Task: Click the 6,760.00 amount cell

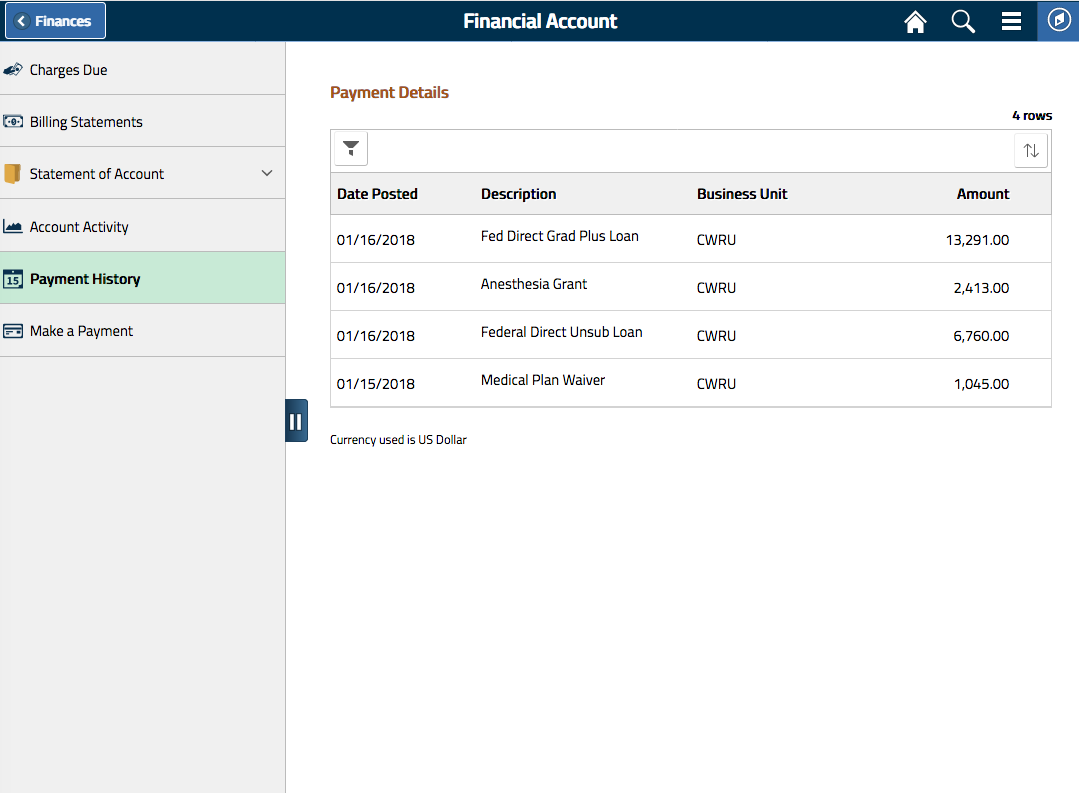Action: (x=981, y=337)
